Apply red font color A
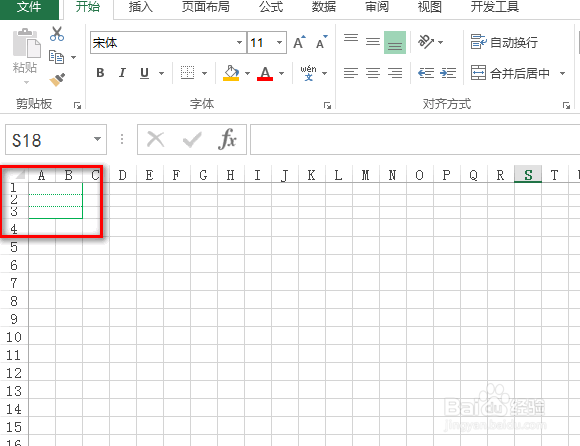 point(265,73)
